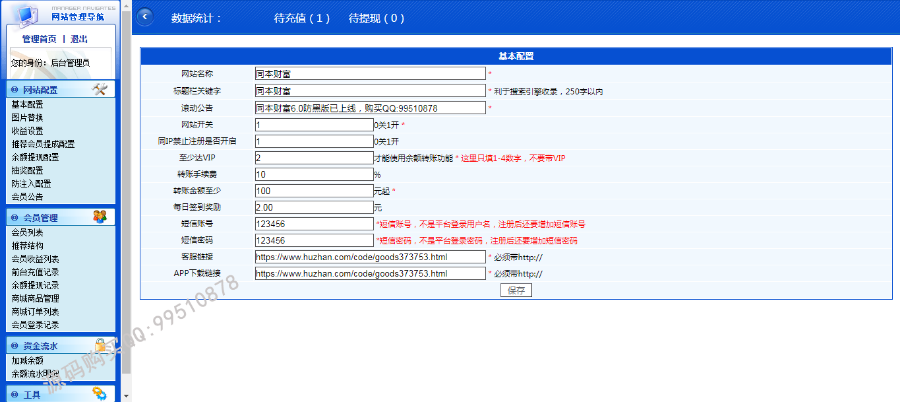
Task: Open 商城商品管理 in the sidebar
Action: tap(35, 299)
